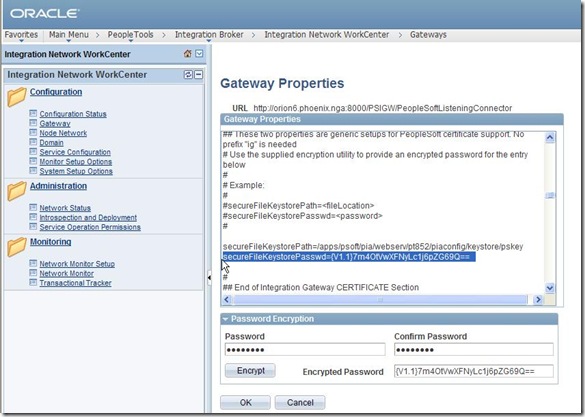
Task: Collapse the left WorkCenter pane with the arrow handle
Action: click(209, 278)
